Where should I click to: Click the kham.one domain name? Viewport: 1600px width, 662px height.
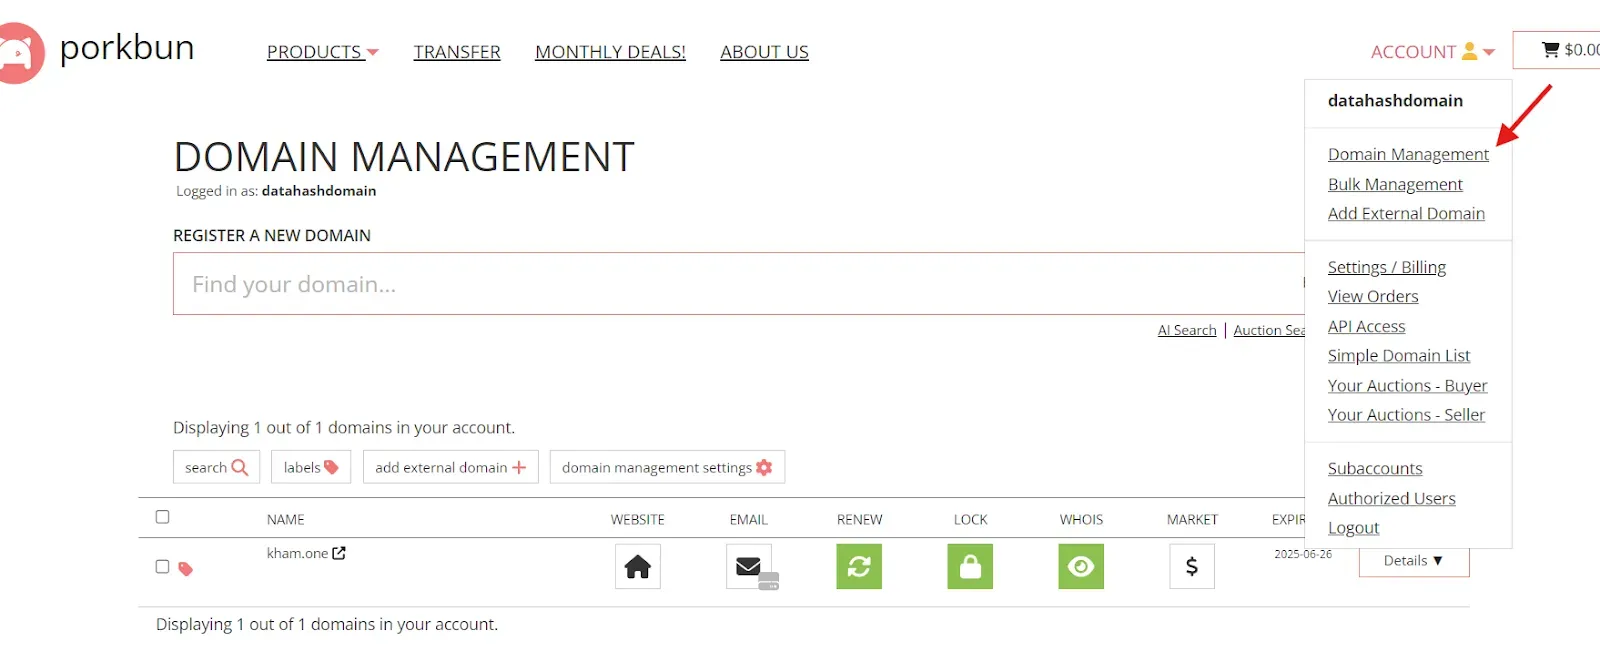[297, 553]
